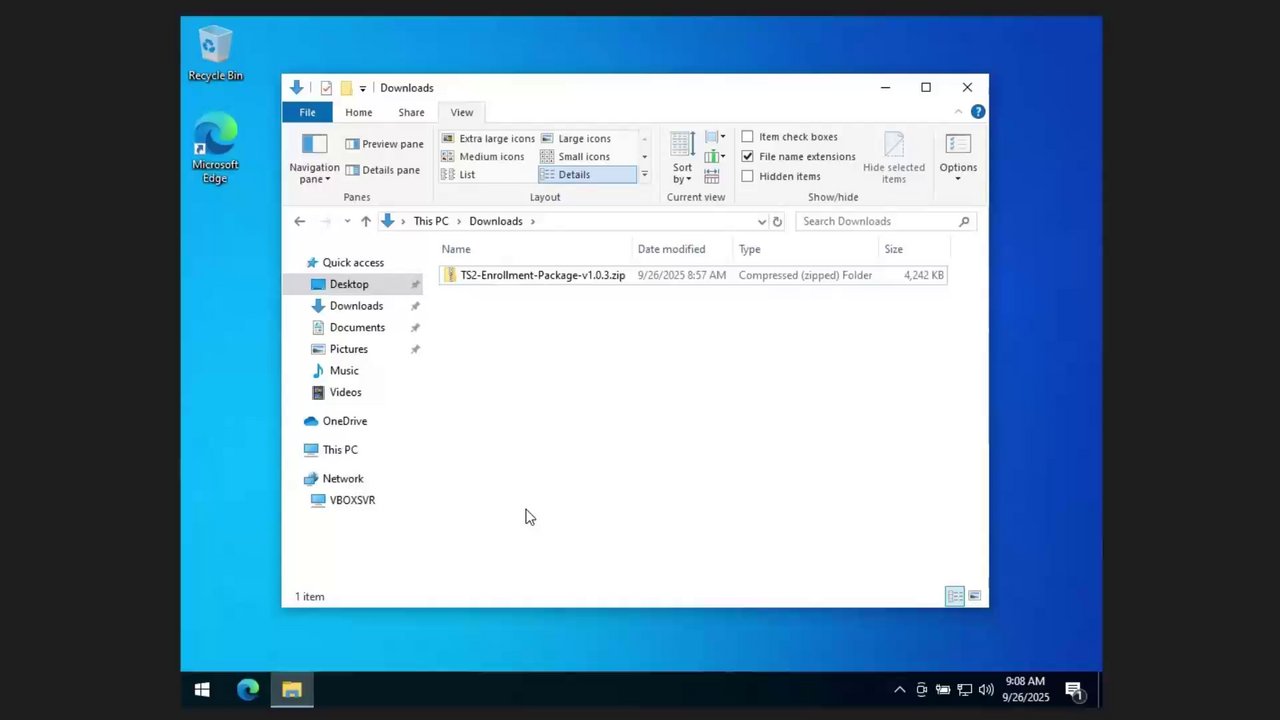Sort by the Type column header
This screenshot has width=1280, height=720.
click(x=807, y=249)
